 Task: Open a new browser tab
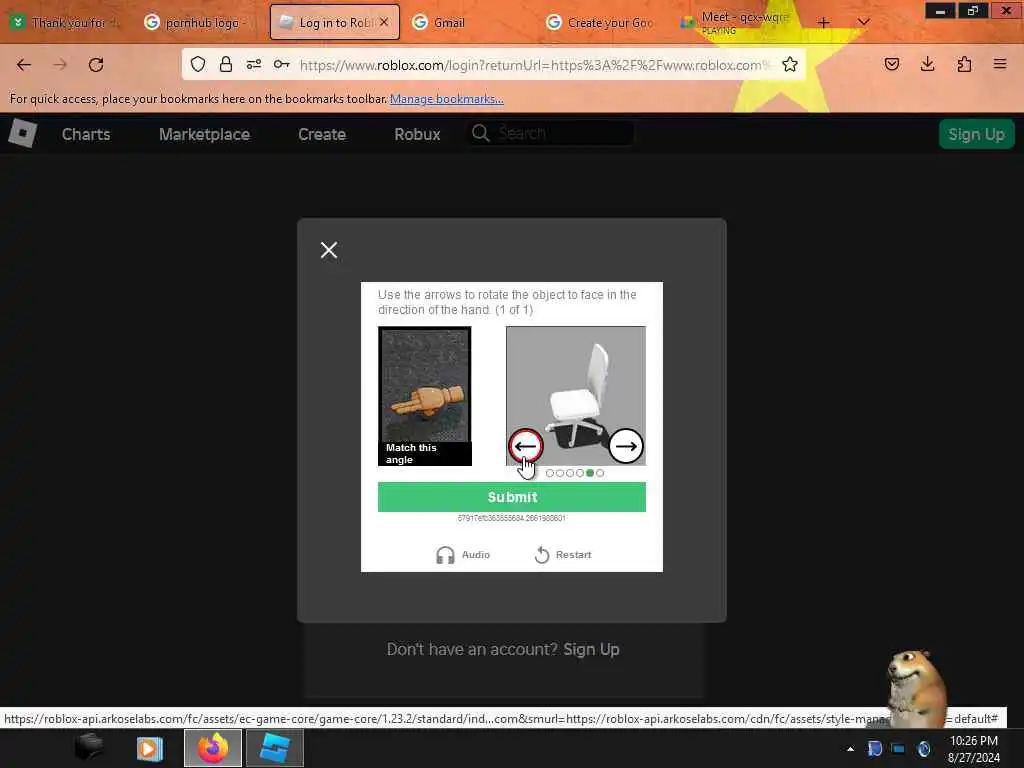[824, 22]
